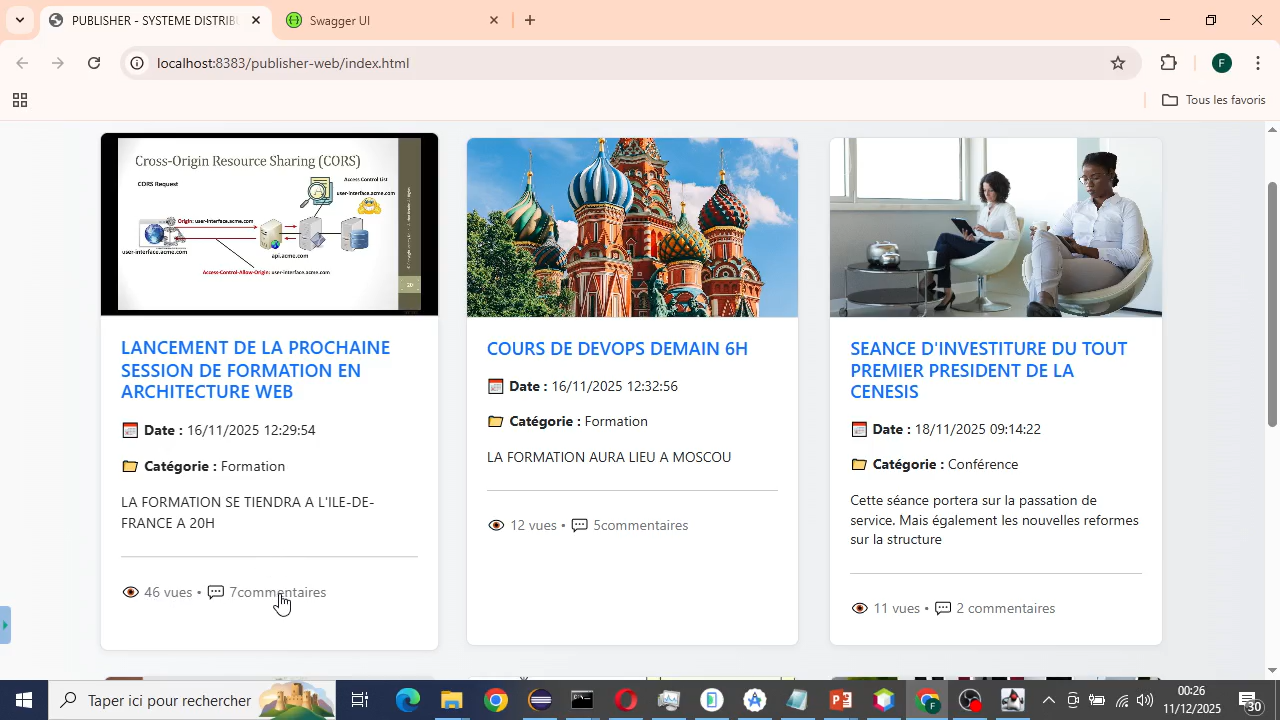Open the browser Extensions puzzle icon
Viewport: 1280px width, 720px height.
pyautogui.click(x=1168, y=62)
